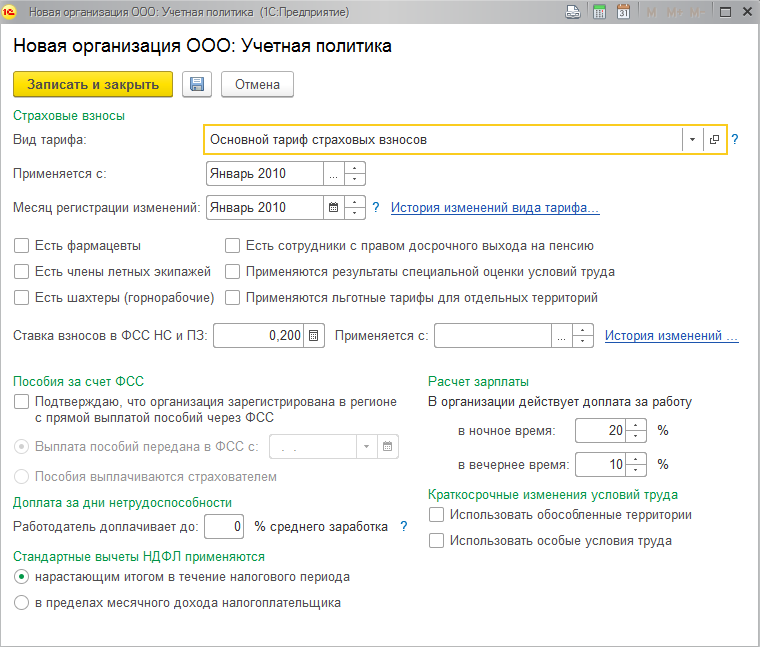
Task: Select в пределах месячного дохода налогоплательщика option
Action: click(21, 603)
